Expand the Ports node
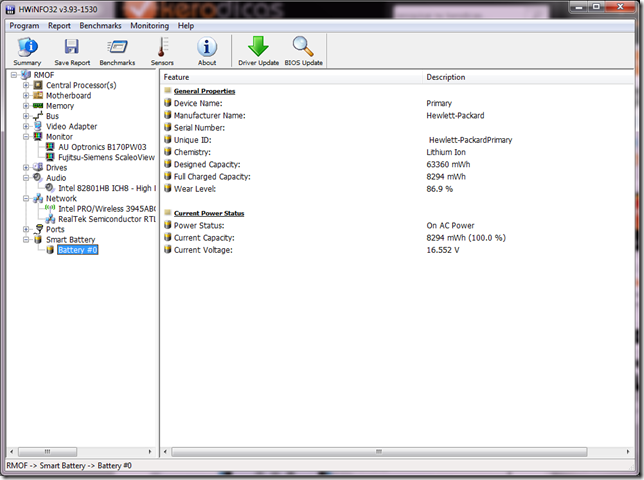644x480 pixels. 26,229
